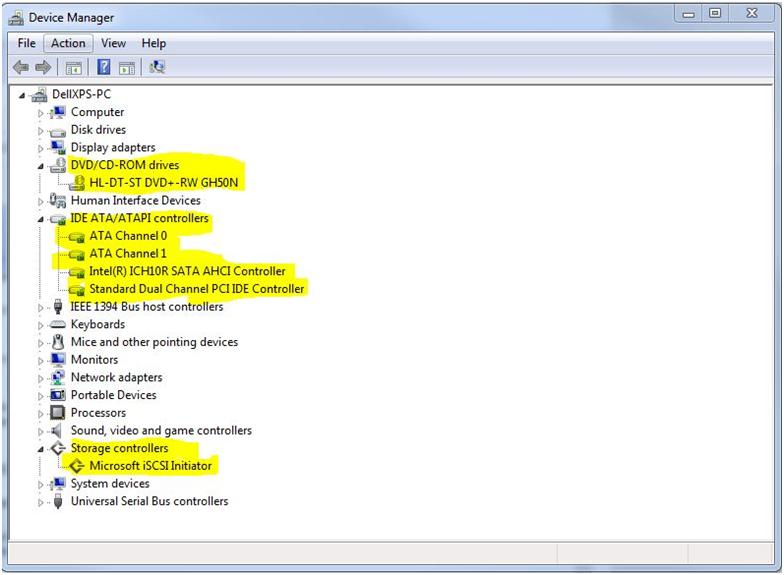Click the Back arrow toolbar icon
Image resolution: width=784 pixels, height=575 pixels.
tap(21, 68)
